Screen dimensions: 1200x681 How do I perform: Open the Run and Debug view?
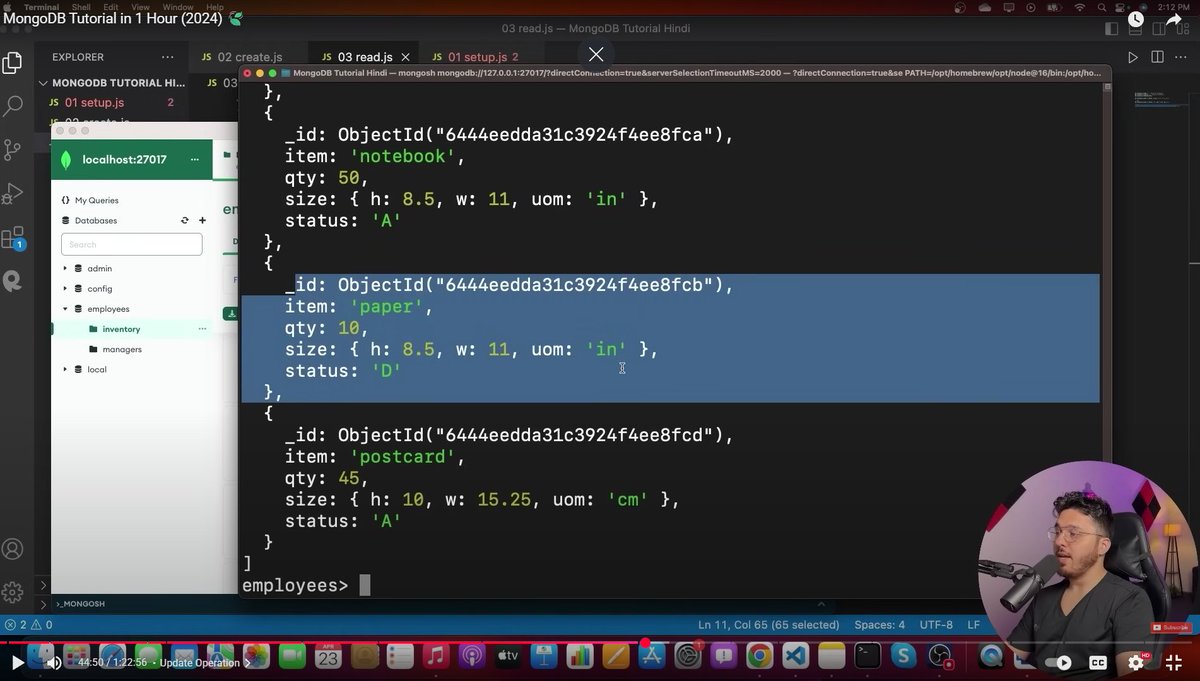12,193
